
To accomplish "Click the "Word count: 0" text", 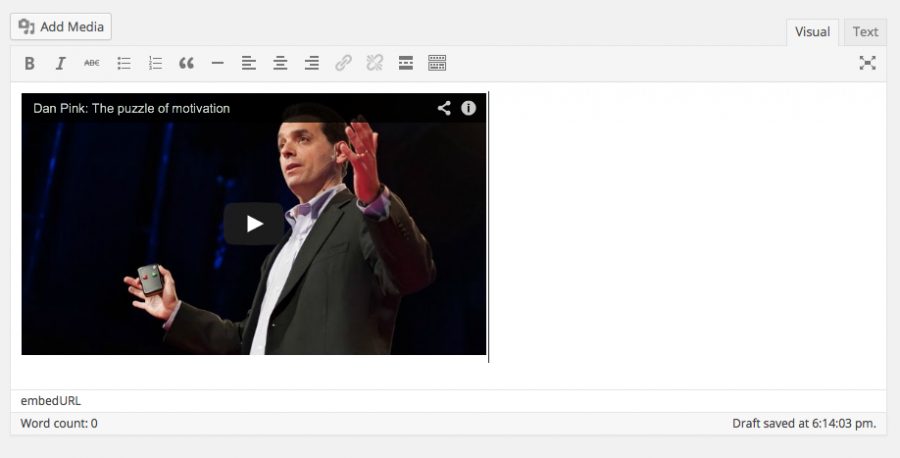I will click(x=59, y=424).
